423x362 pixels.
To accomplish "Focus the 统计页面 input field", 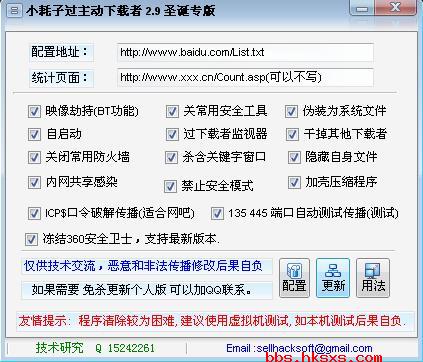I will pos(245,77).
